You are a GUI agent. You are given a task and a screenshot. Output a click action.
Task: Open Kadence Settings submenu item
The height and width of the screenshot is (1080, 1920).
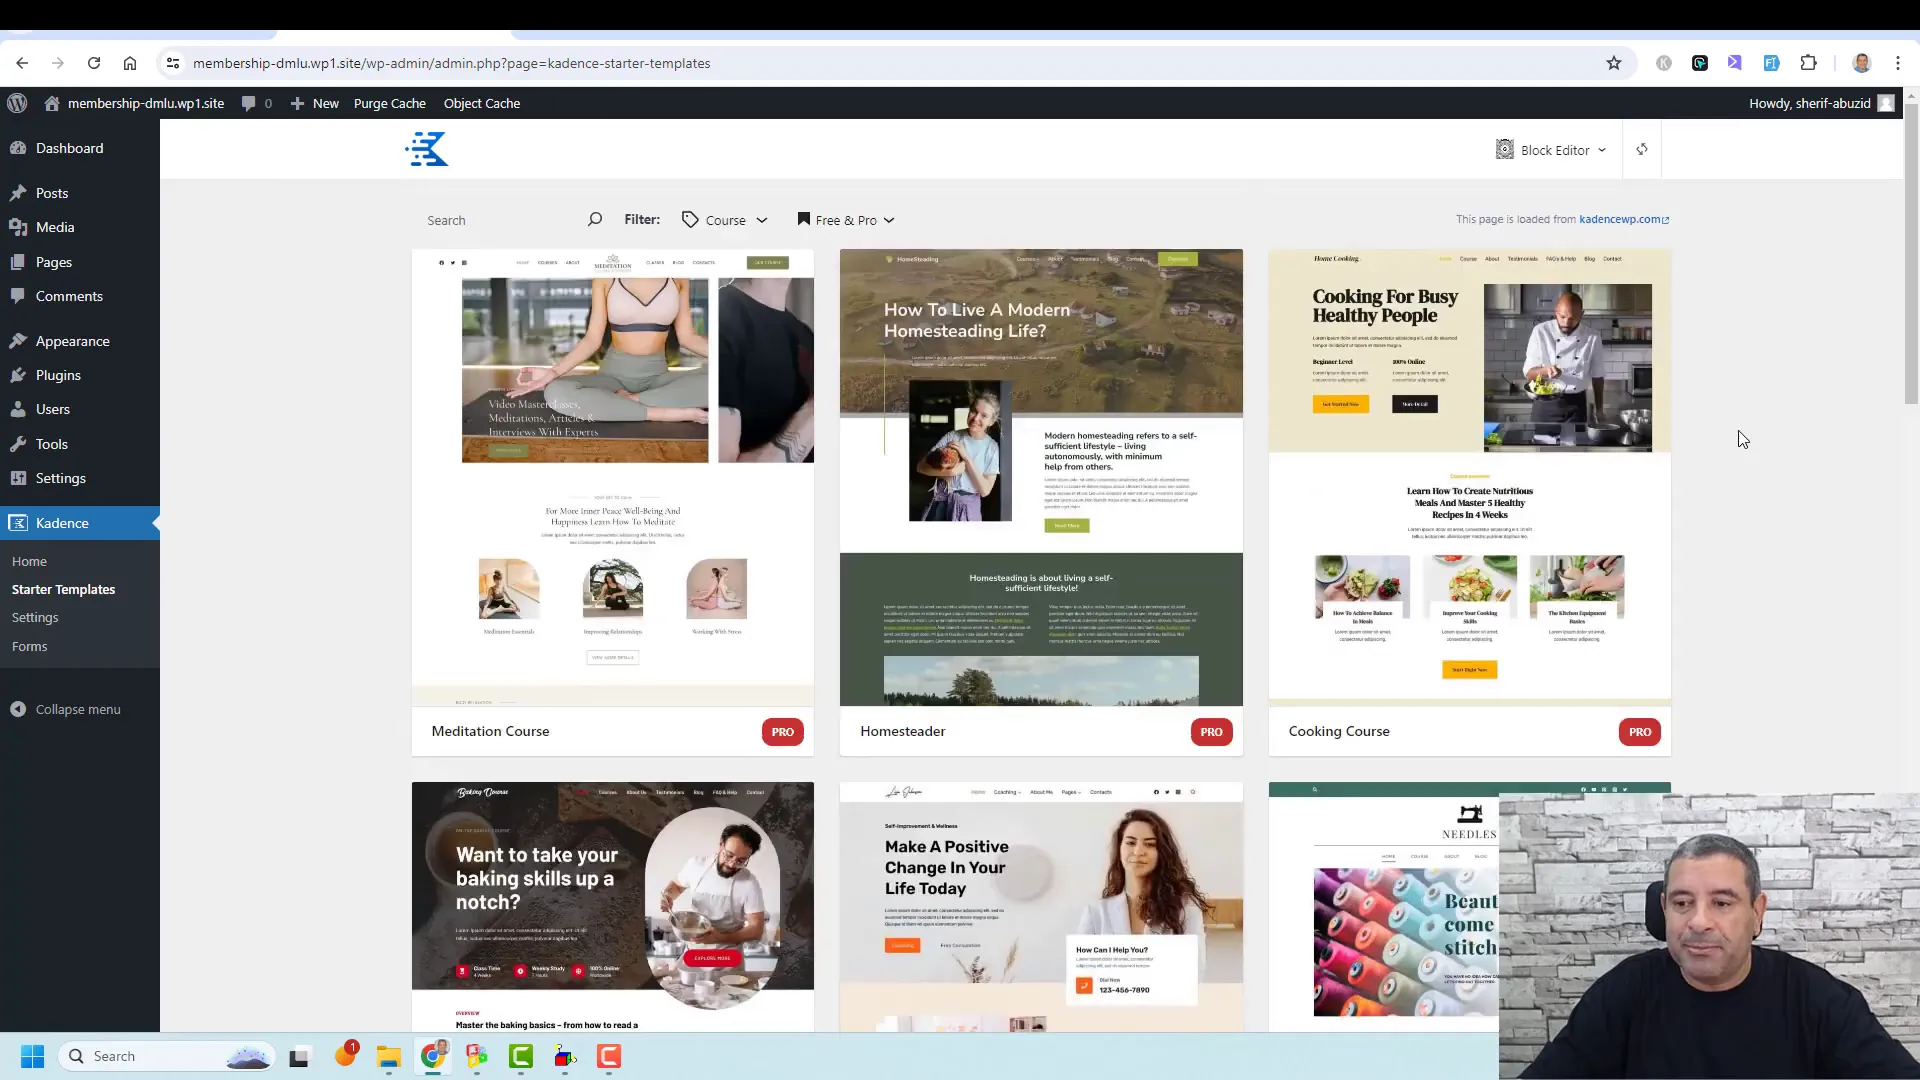point(35,617)
